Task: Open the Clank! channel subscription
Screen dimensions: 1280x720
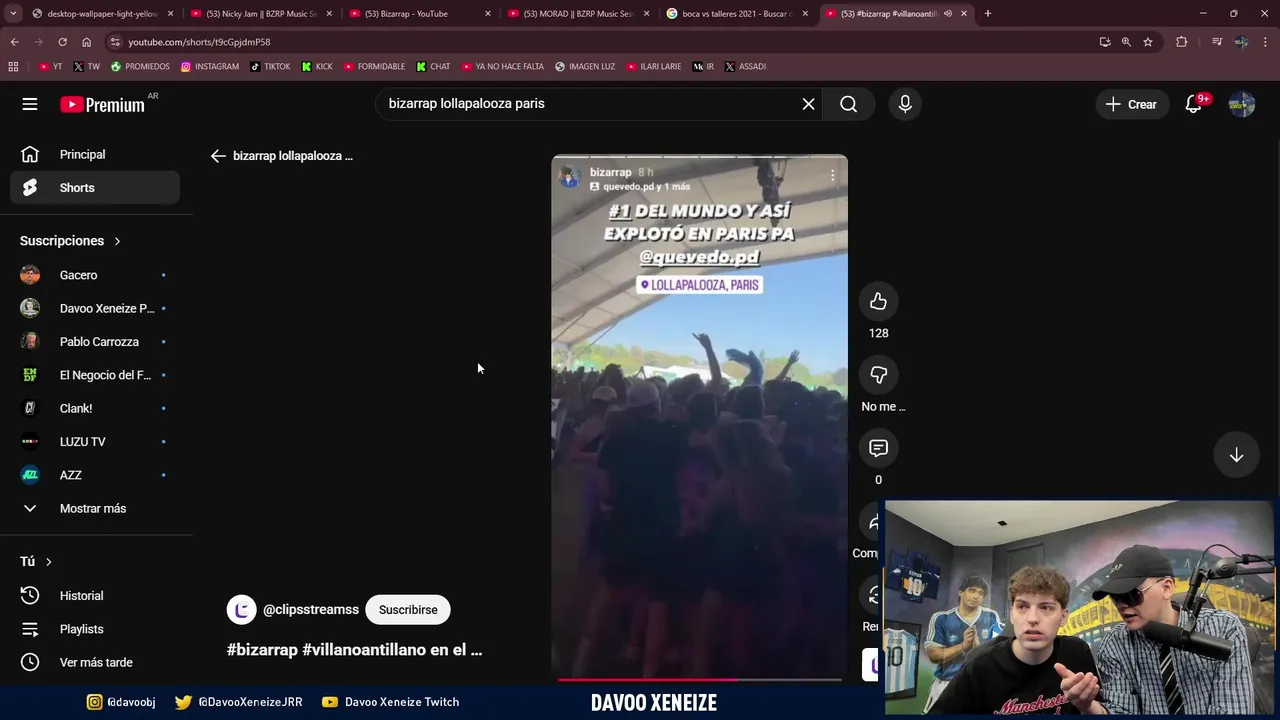Action: pyautogui.click(x=95, y=408)
